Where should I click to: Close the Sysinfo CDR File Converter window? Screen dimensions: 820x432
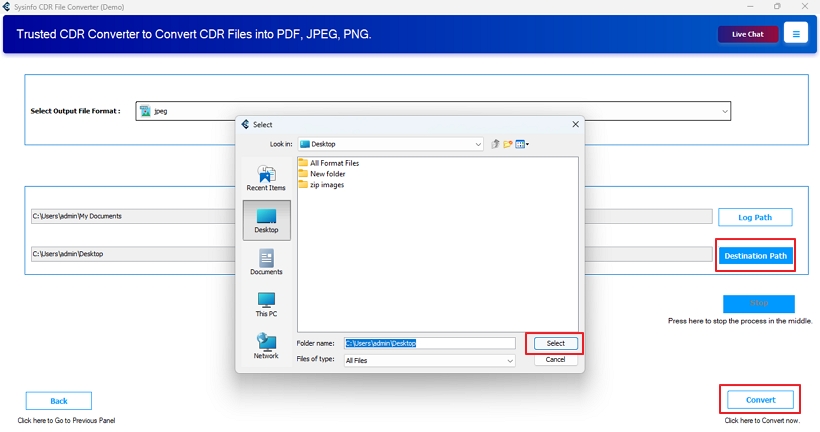click(805, 6)
